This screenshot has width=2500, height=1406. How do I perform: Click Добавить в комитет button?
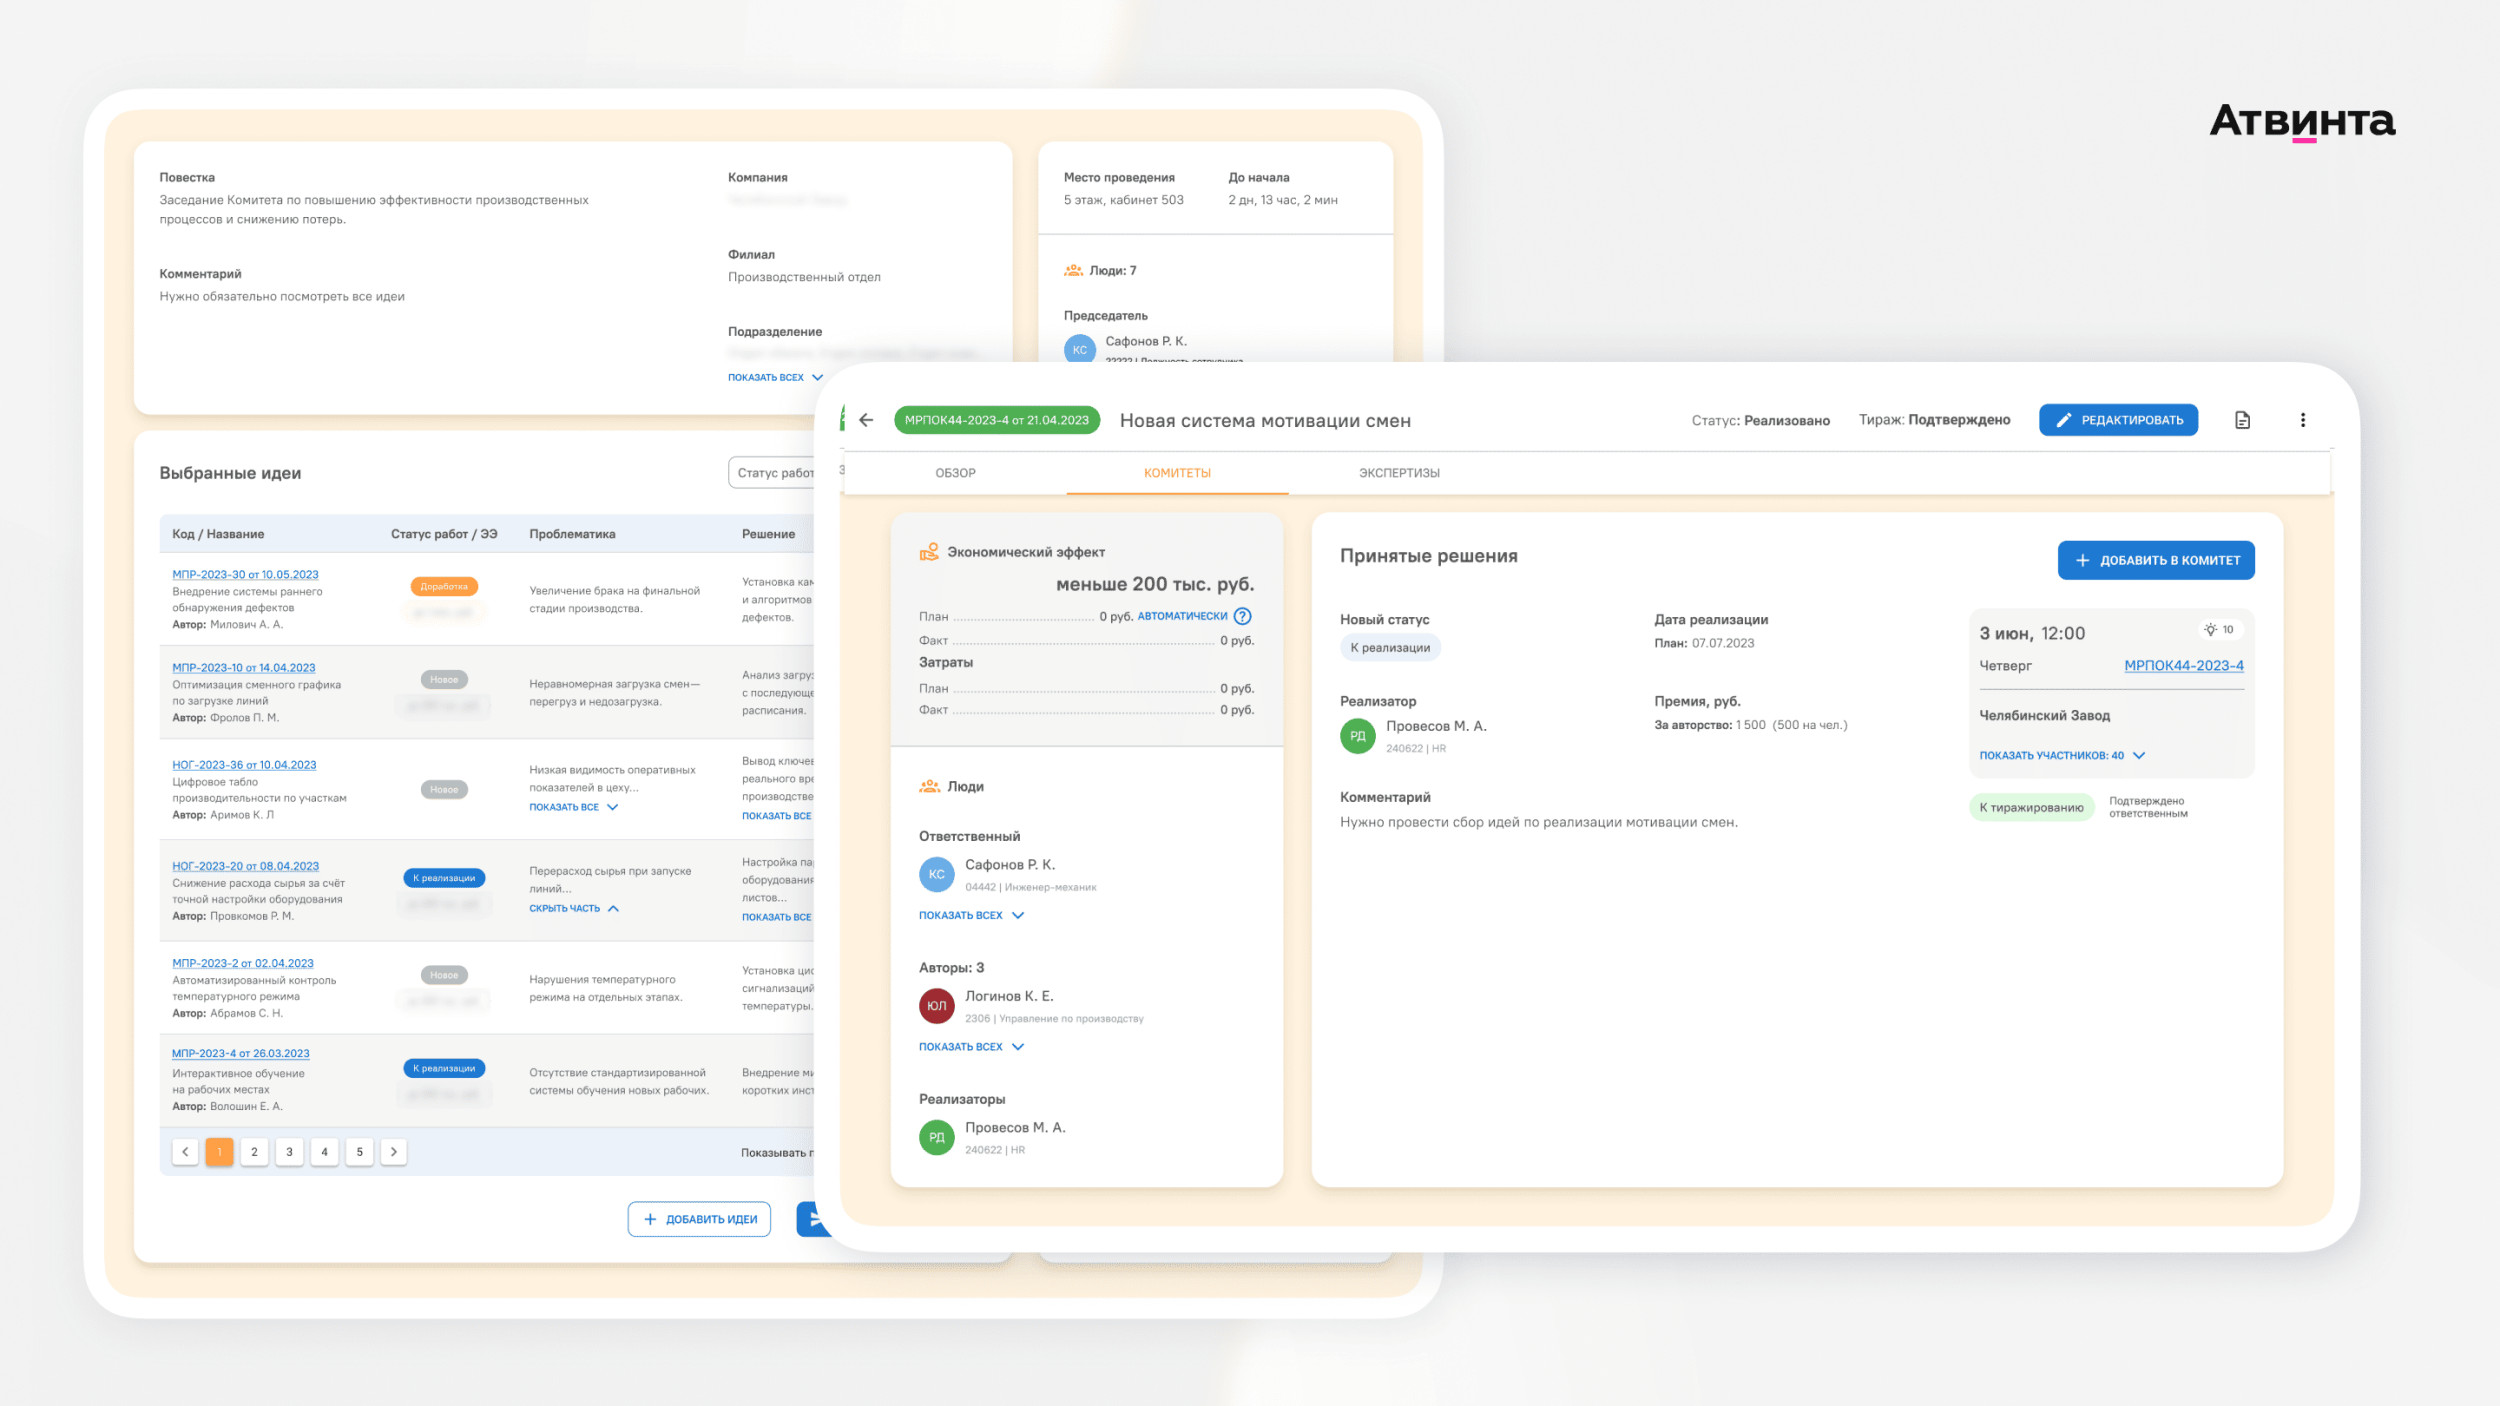(2155, 560)
